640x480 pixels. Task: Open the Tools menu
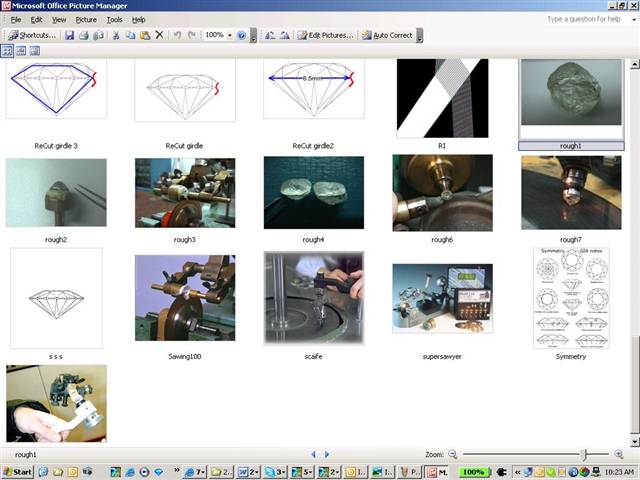pos(114,20)
